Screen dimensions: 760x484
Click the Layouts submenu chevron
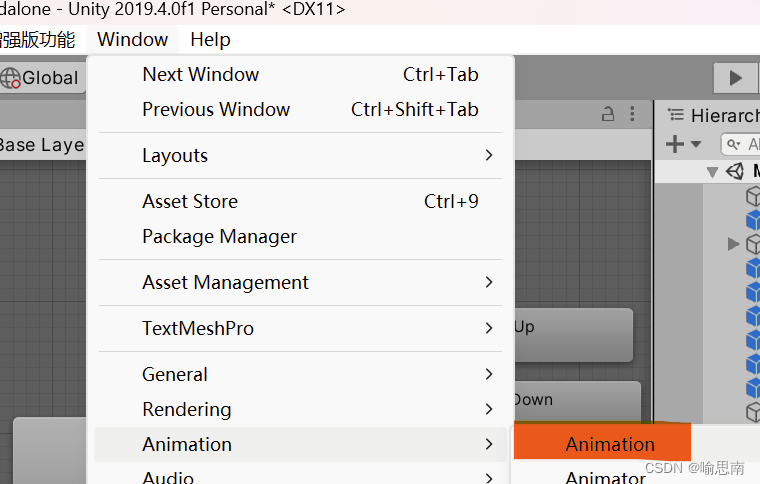tap(489, 156)
